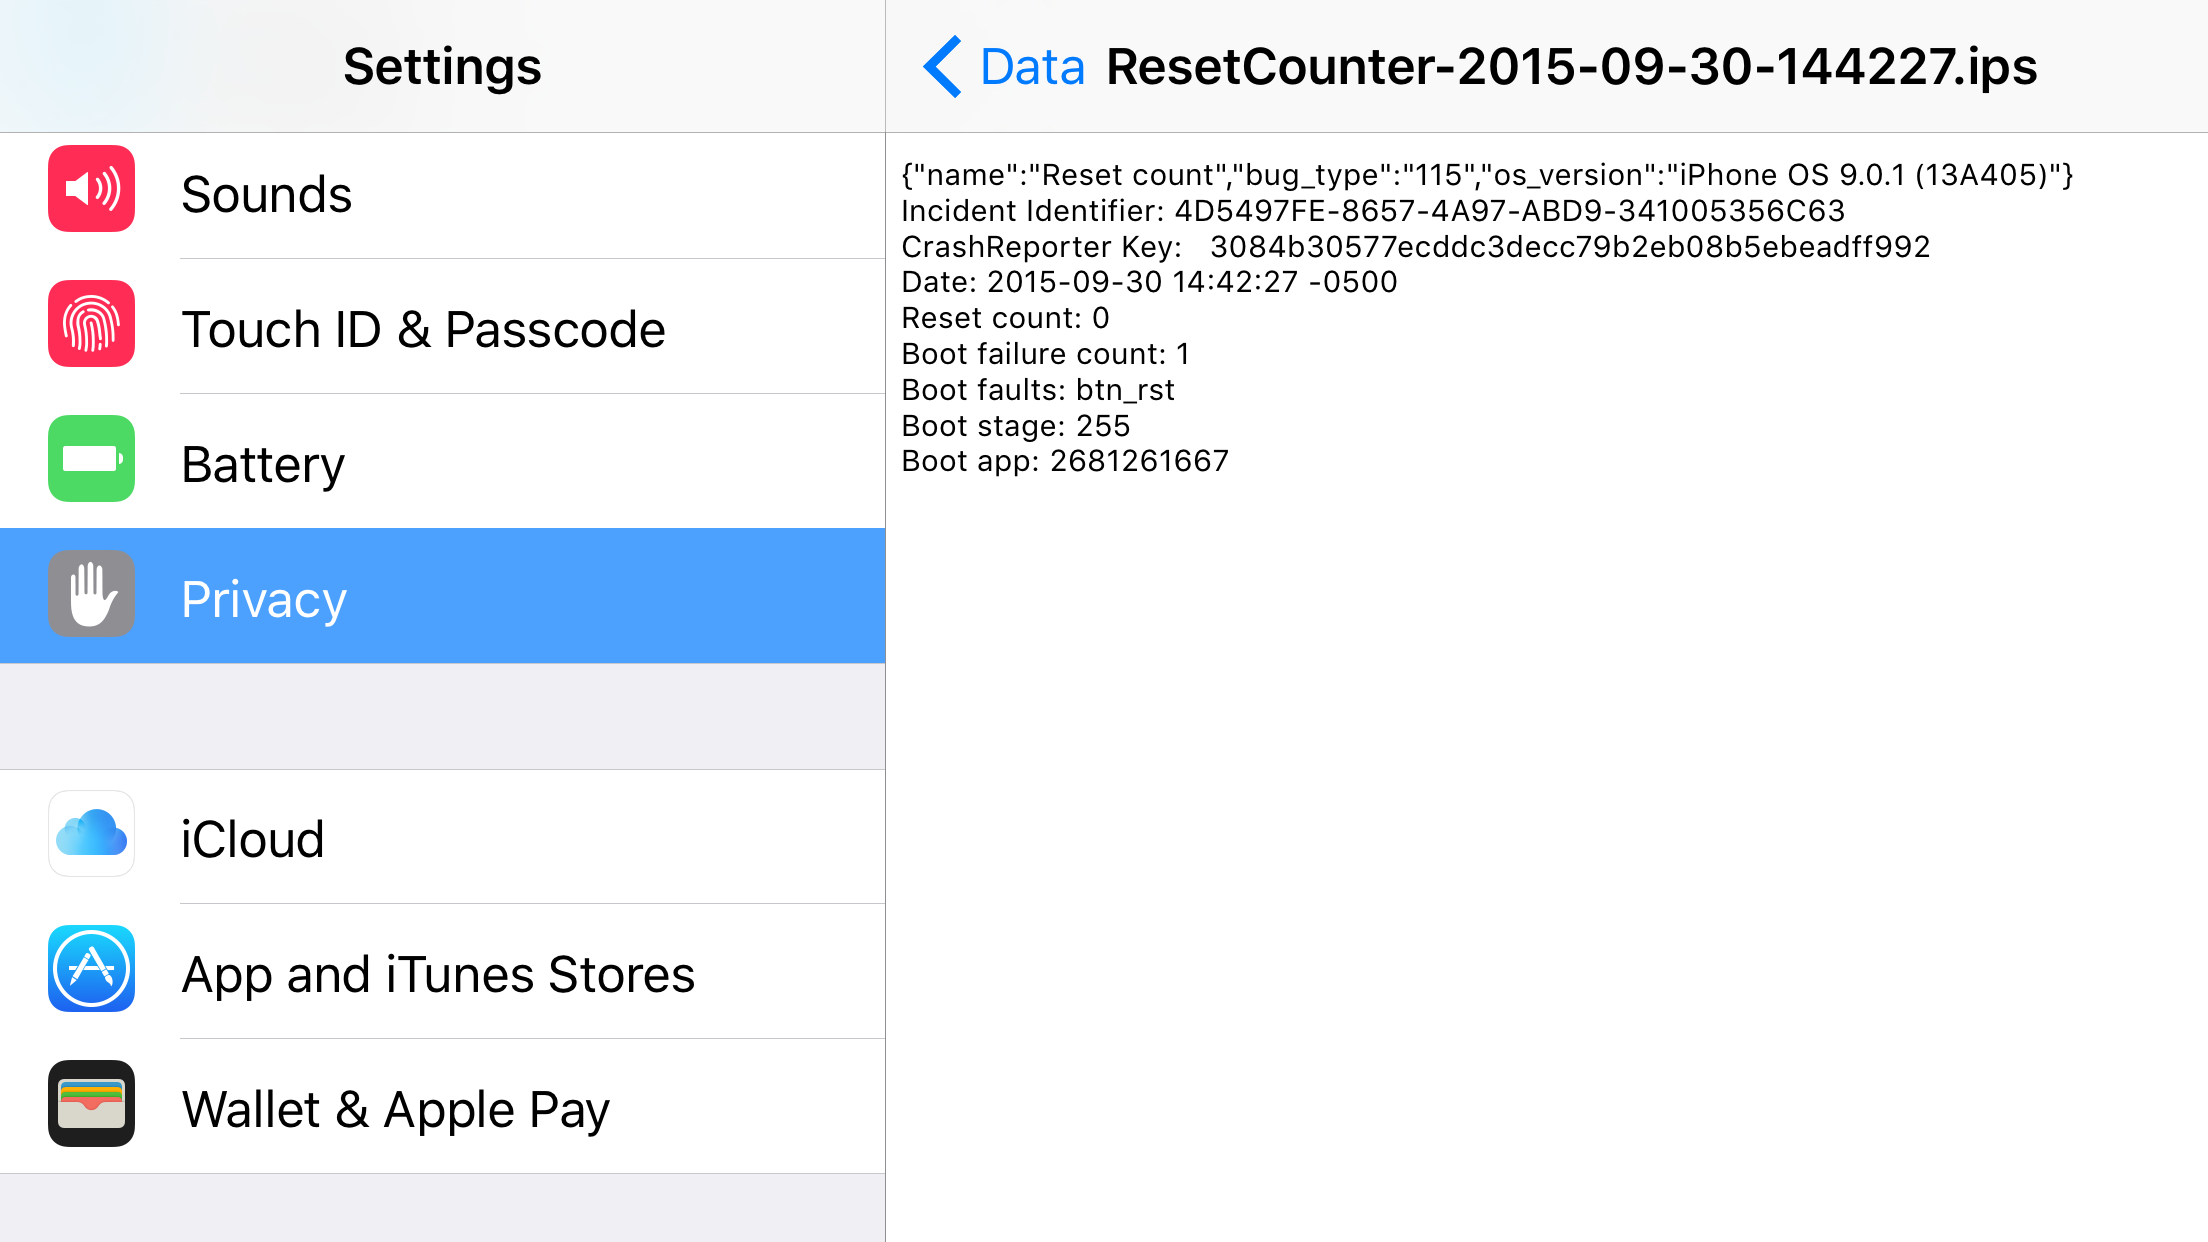The height and width of the screenshot is (1242, 2208).
Task: Tap the 'Boot faults: btn_rst' line
Action: pos(1038,390)
